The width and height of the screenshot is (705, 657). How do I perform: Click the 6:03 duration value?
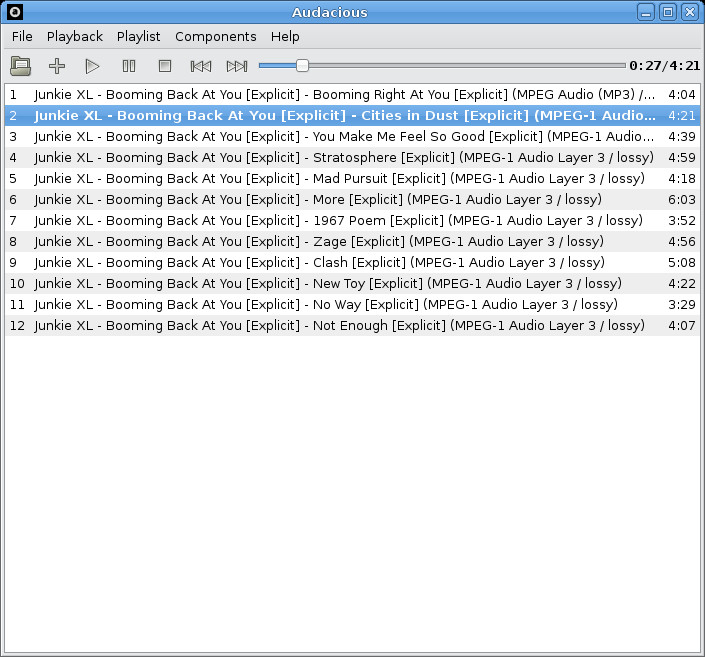point(682,199)
